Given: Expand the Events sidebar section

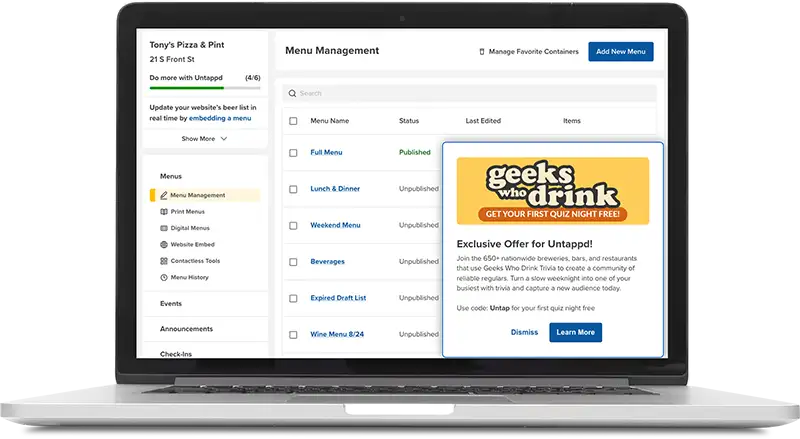Looking at the screenshot, I should [x=171, y=304].
